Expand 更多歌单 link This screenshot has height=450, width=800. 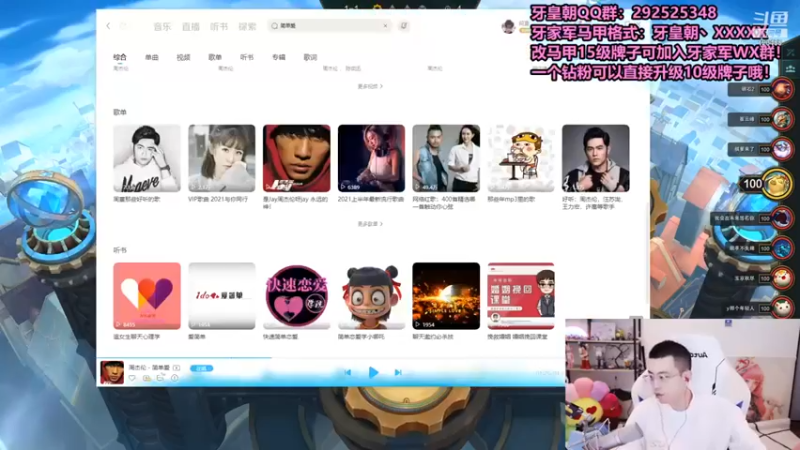(370, 224)
